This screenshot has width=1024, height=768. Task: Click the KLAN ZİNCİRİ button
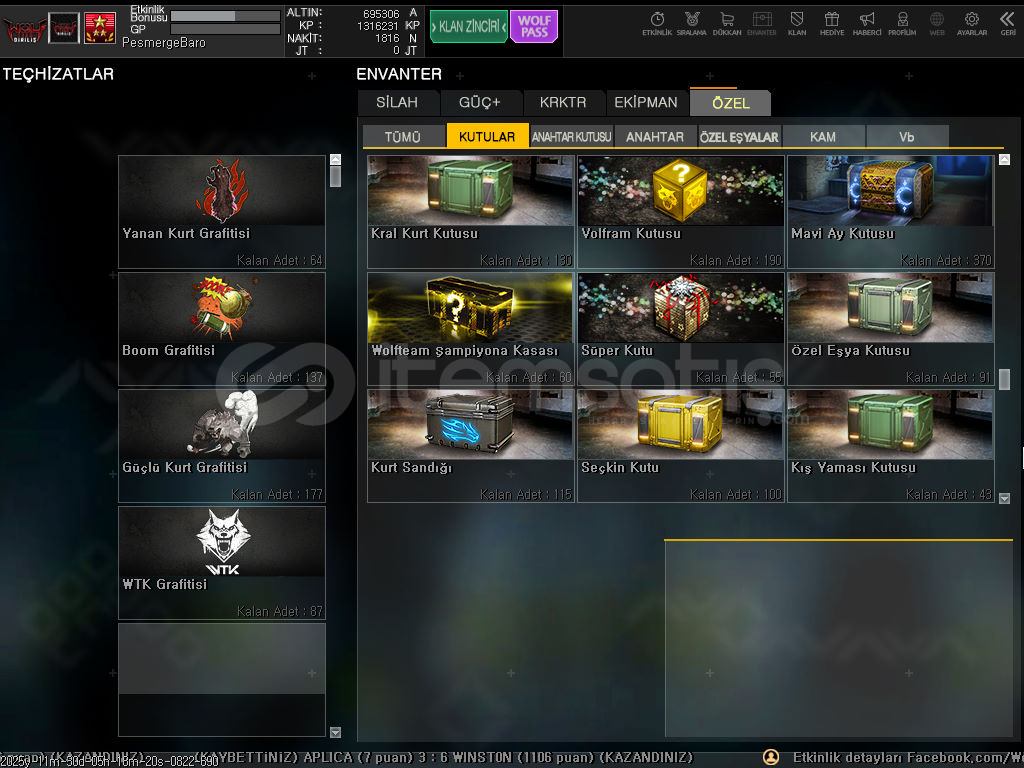(468, 27)
